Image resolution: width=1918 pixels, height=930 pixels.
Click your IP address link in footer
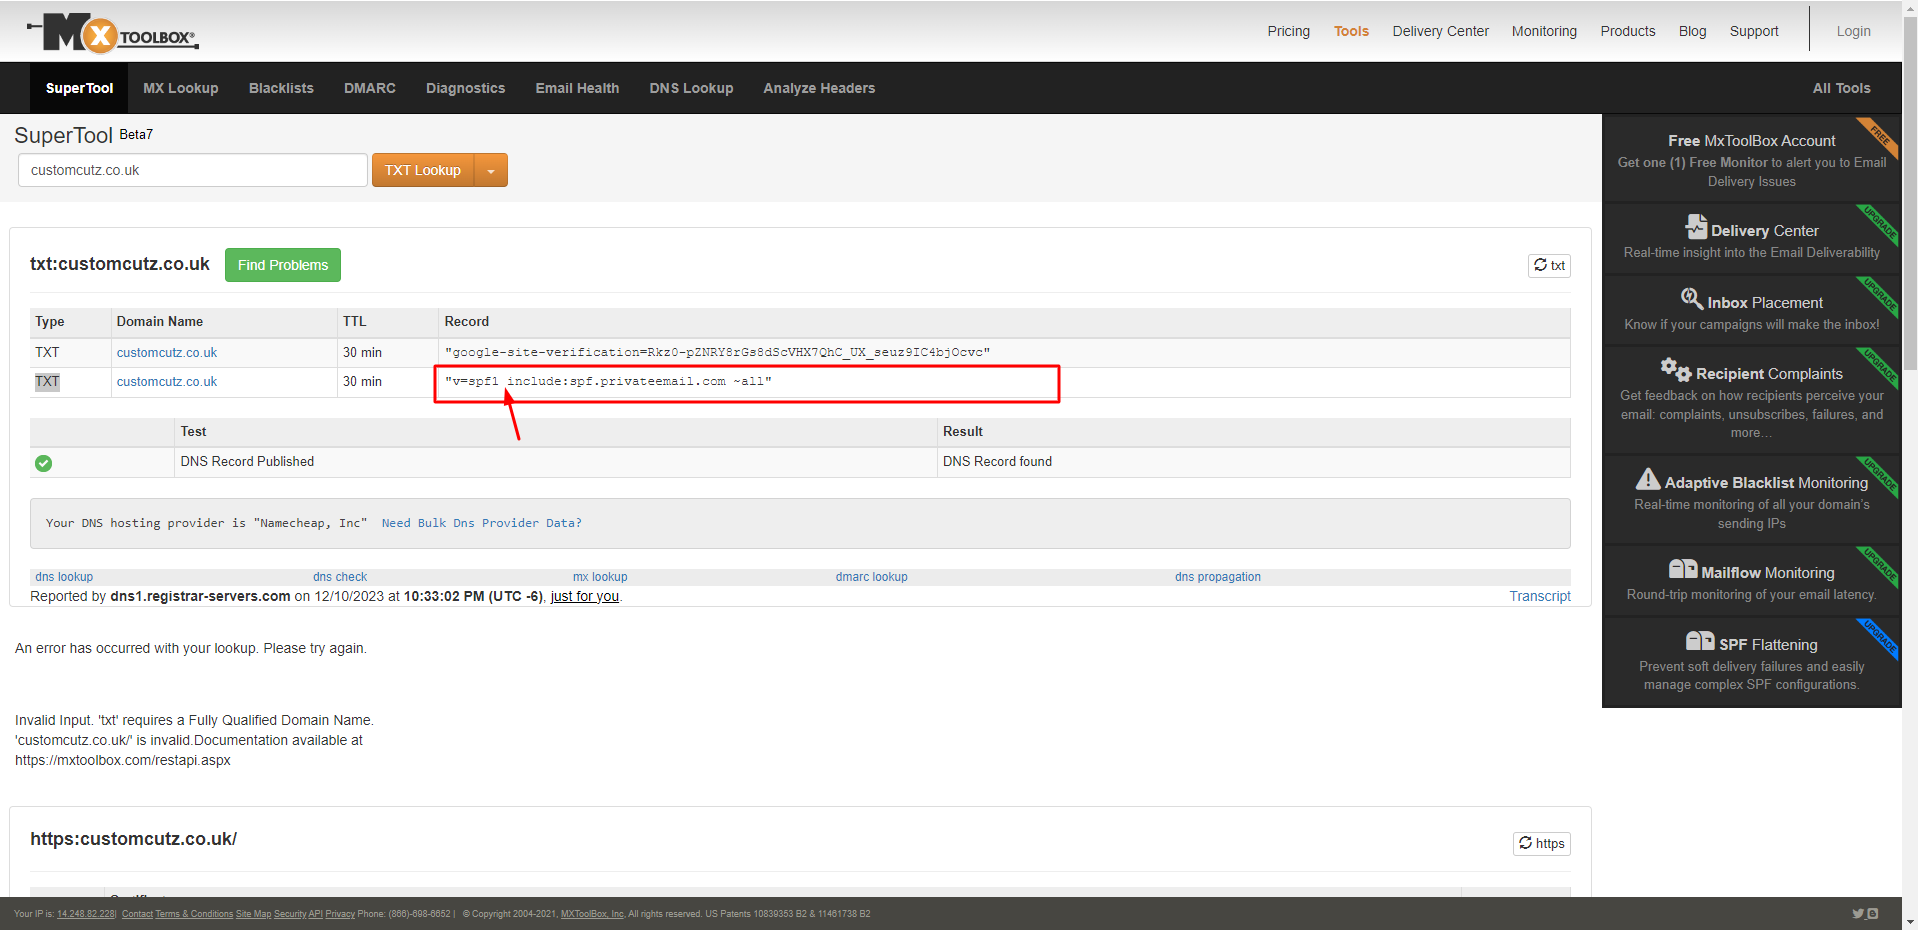coord(86,914)
